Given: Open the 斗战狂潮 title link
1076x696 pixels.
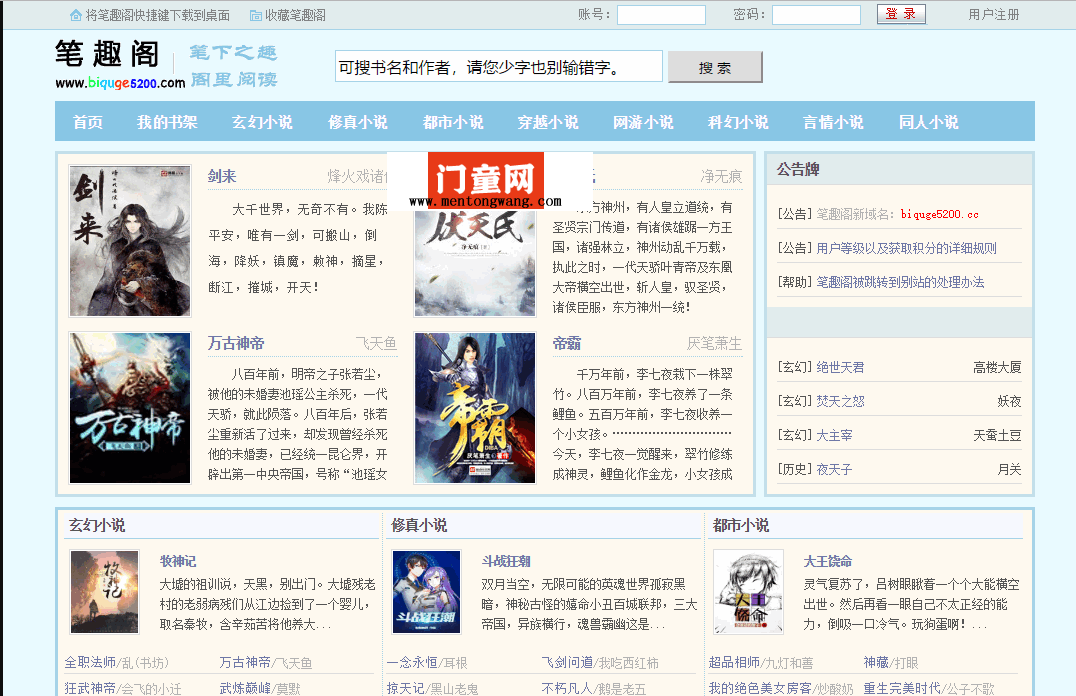Looking at the screenshot, I should pyautogui.click(x=506, y=561).
